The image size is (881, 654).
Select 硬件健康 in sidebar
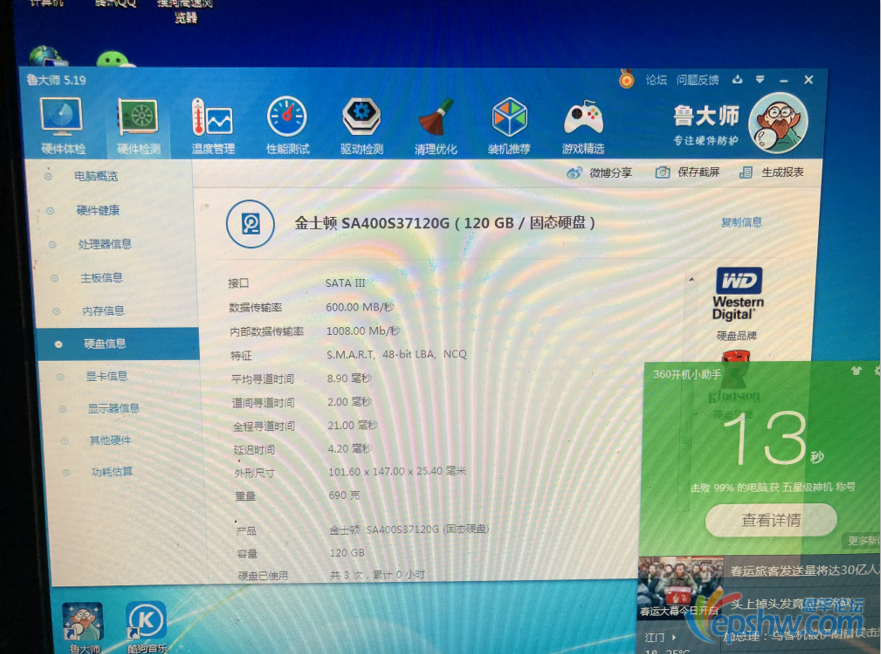point(98,211)
